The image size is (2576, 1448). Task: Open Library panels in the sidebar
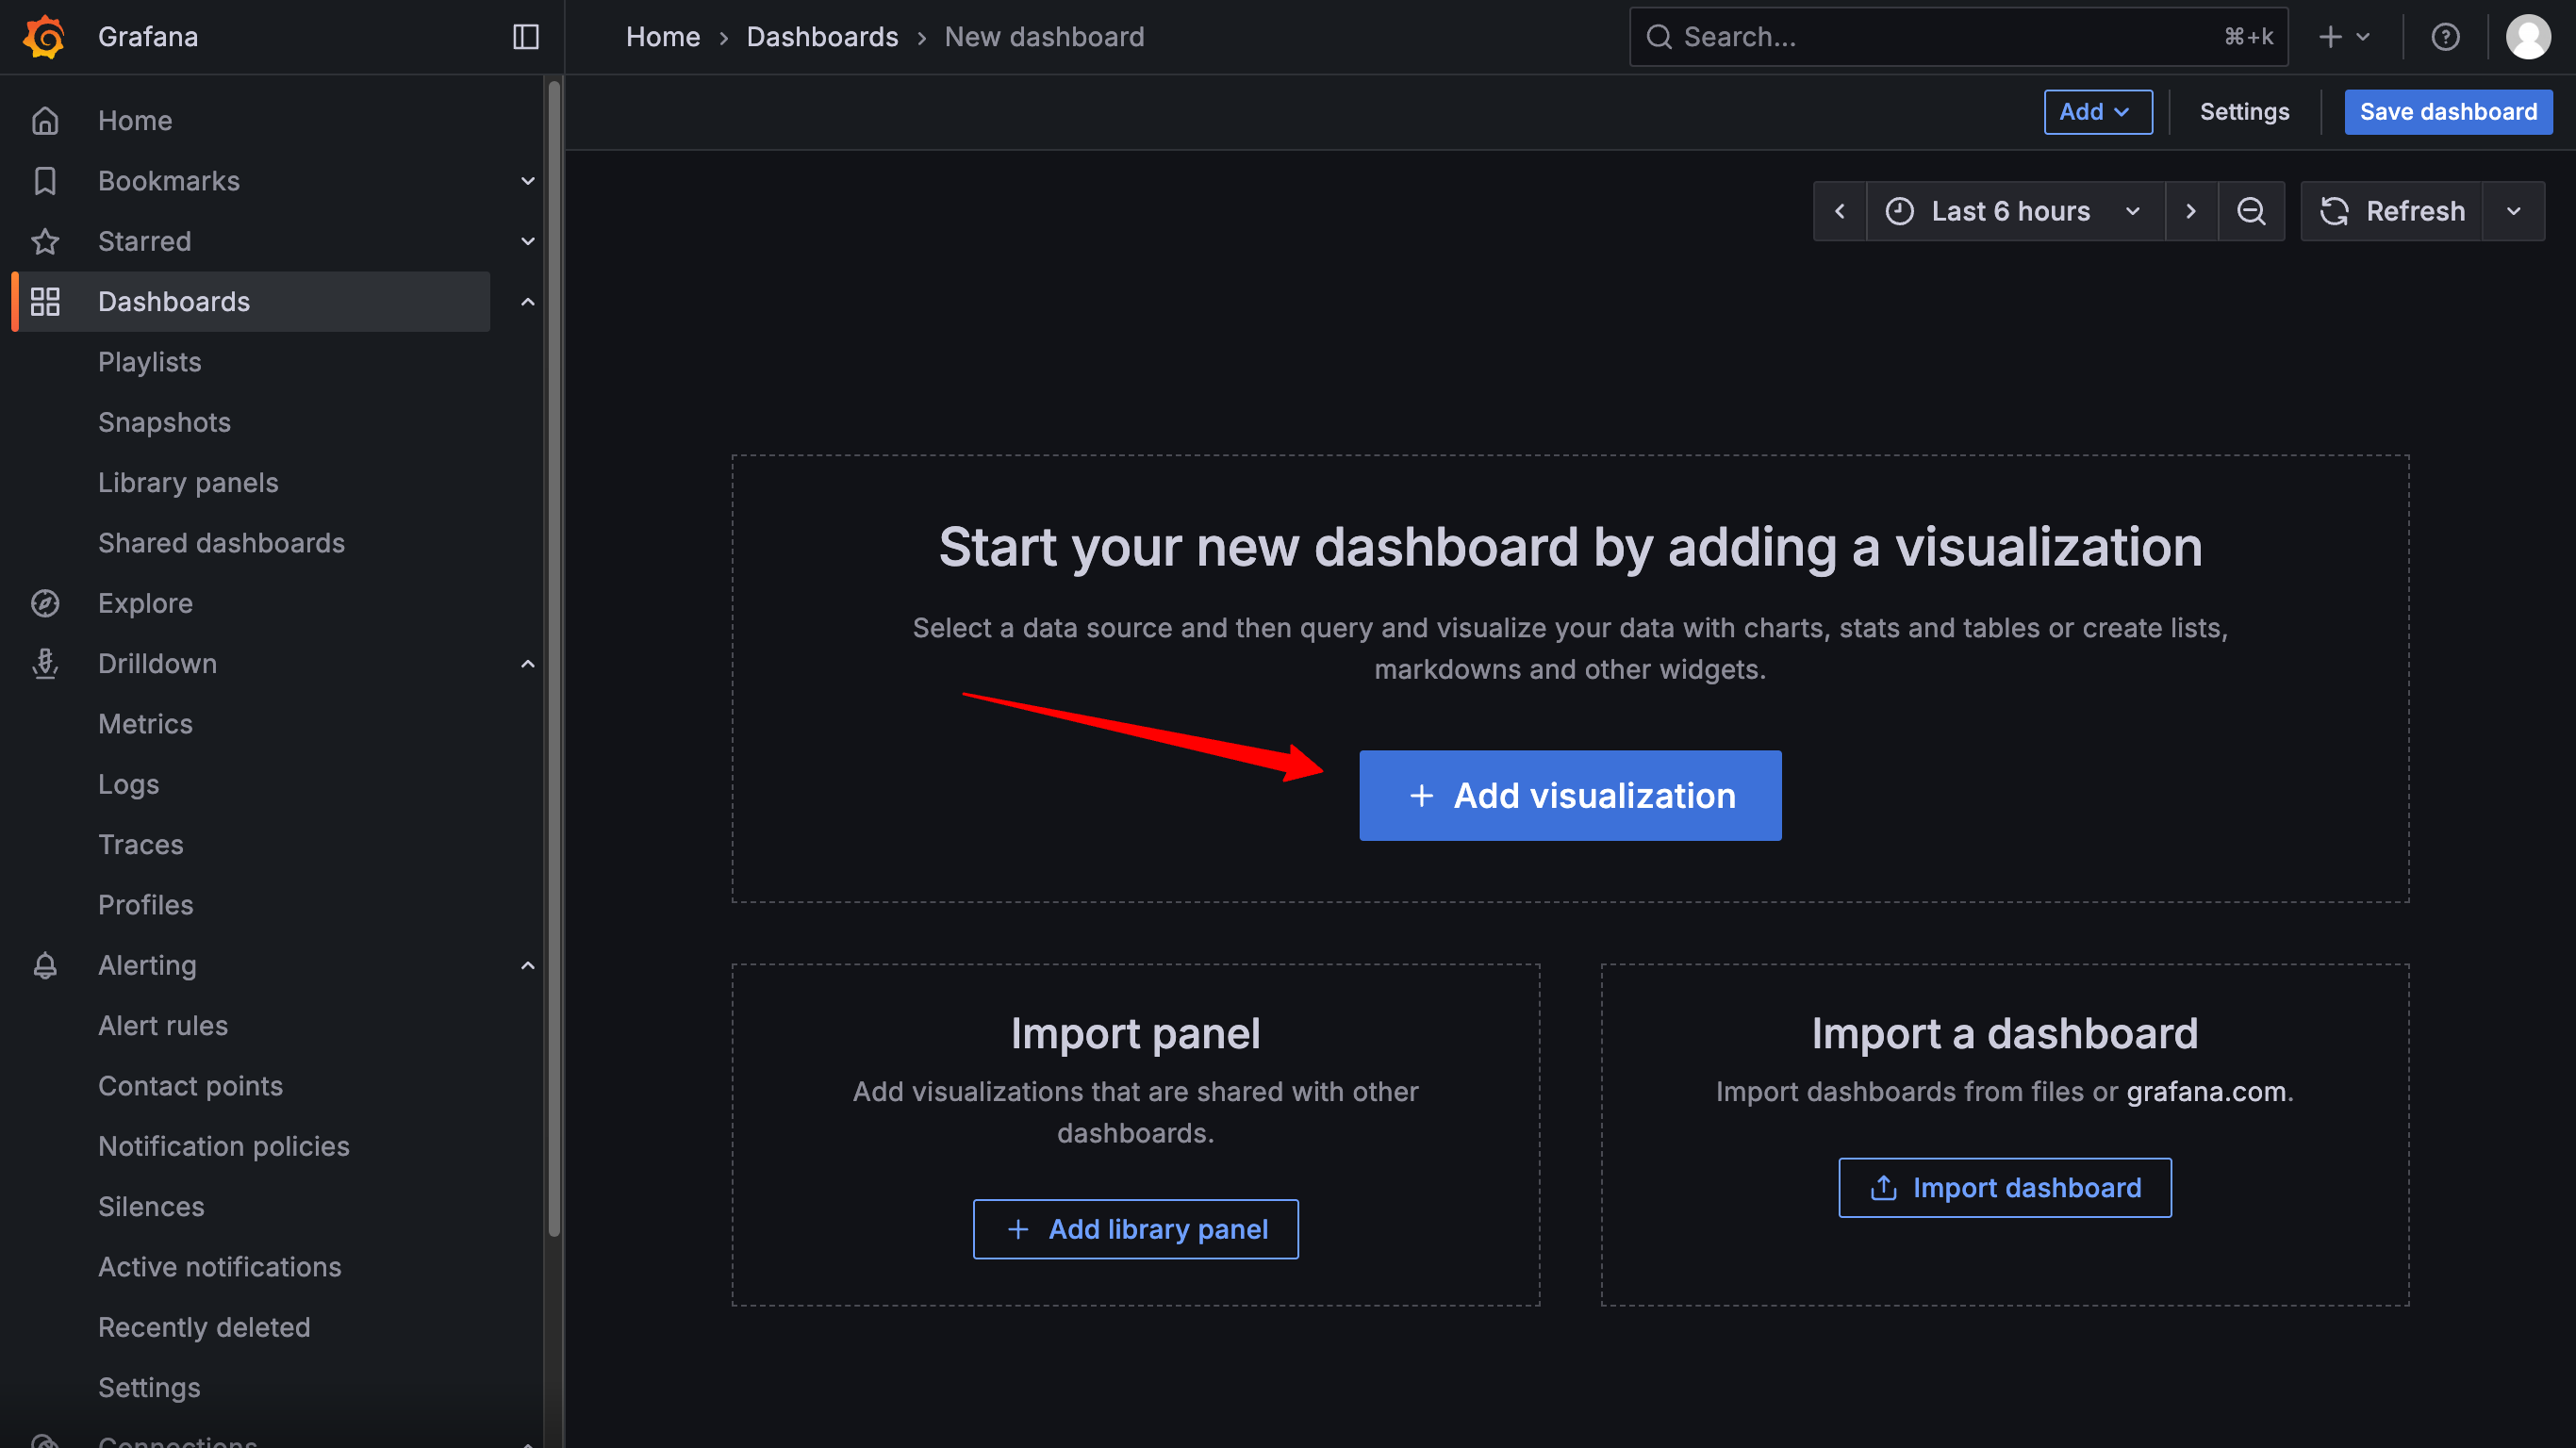click(x=188, y=483)
